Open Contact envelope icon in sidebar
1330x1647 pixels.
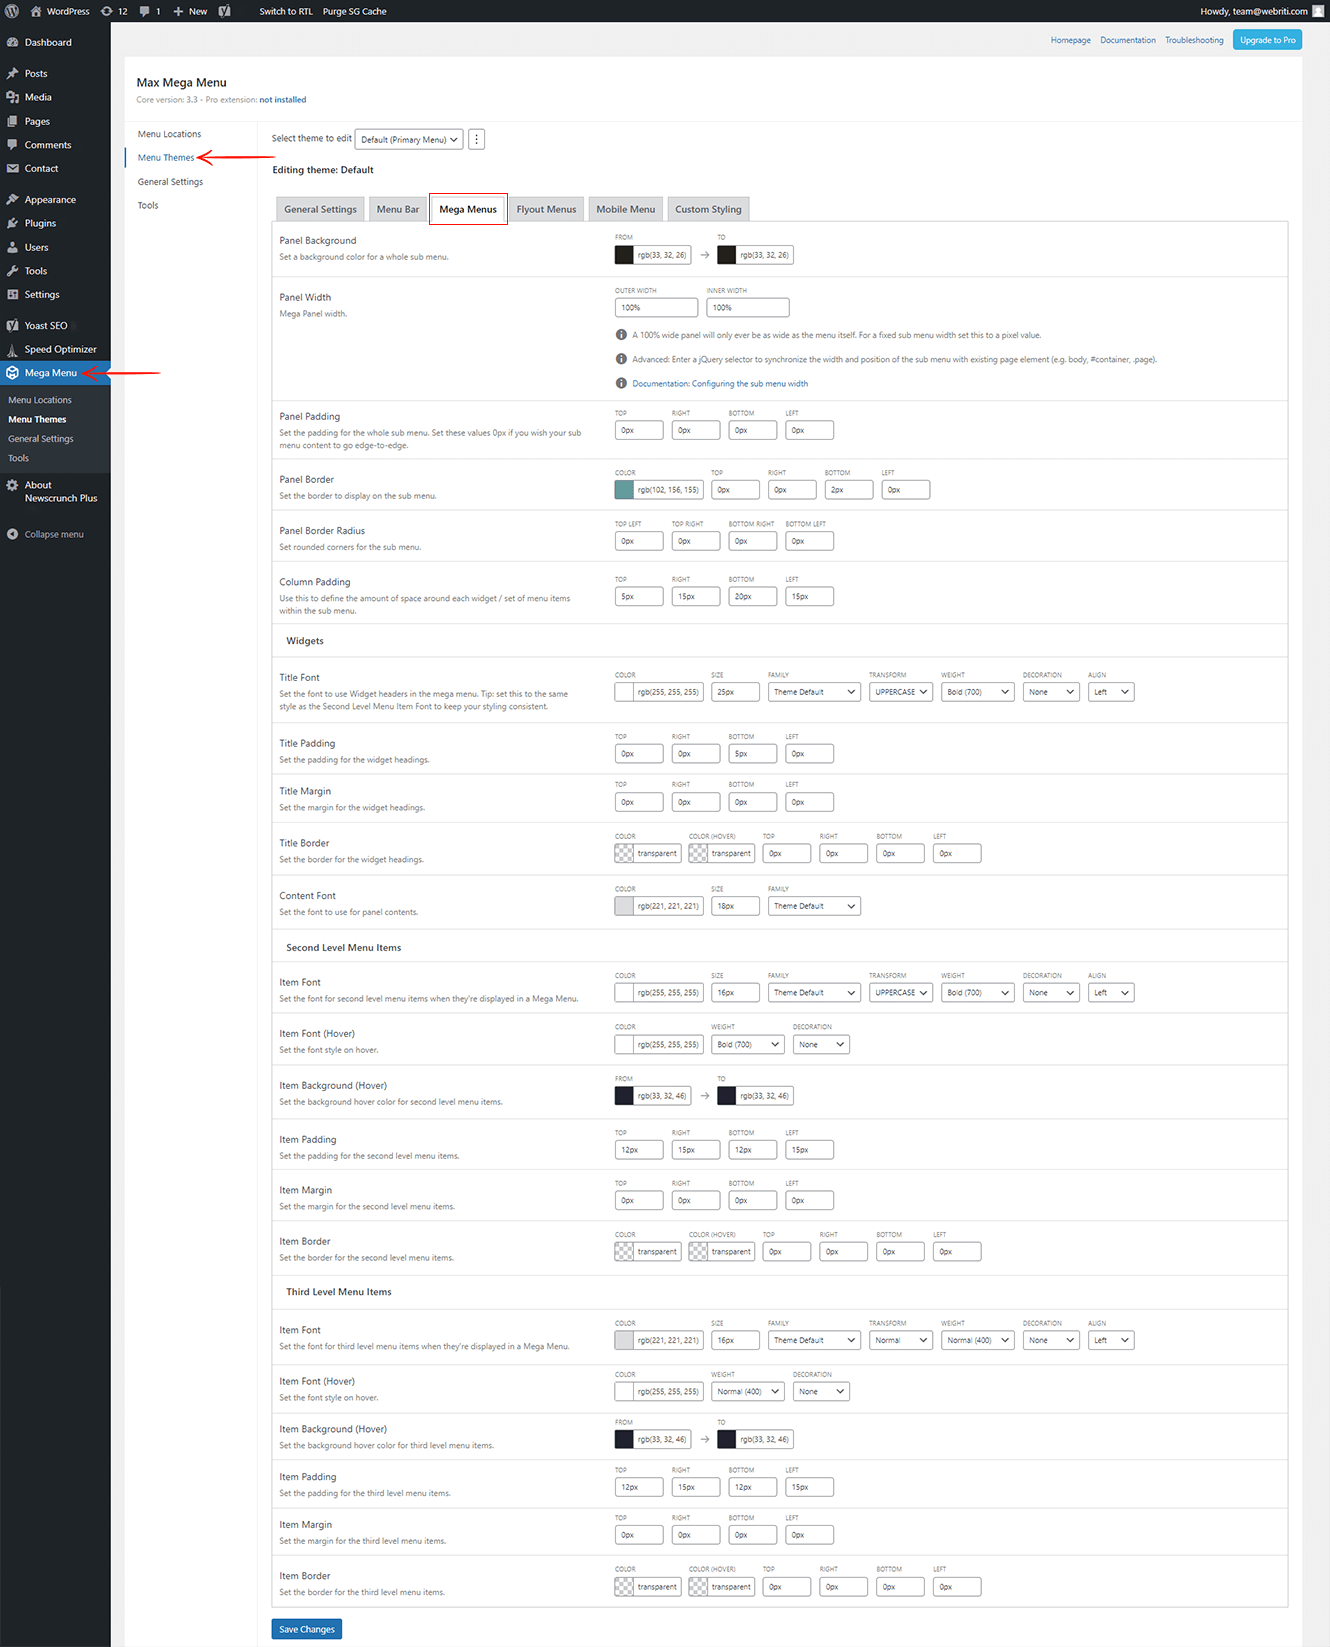[x=12, y=168]
